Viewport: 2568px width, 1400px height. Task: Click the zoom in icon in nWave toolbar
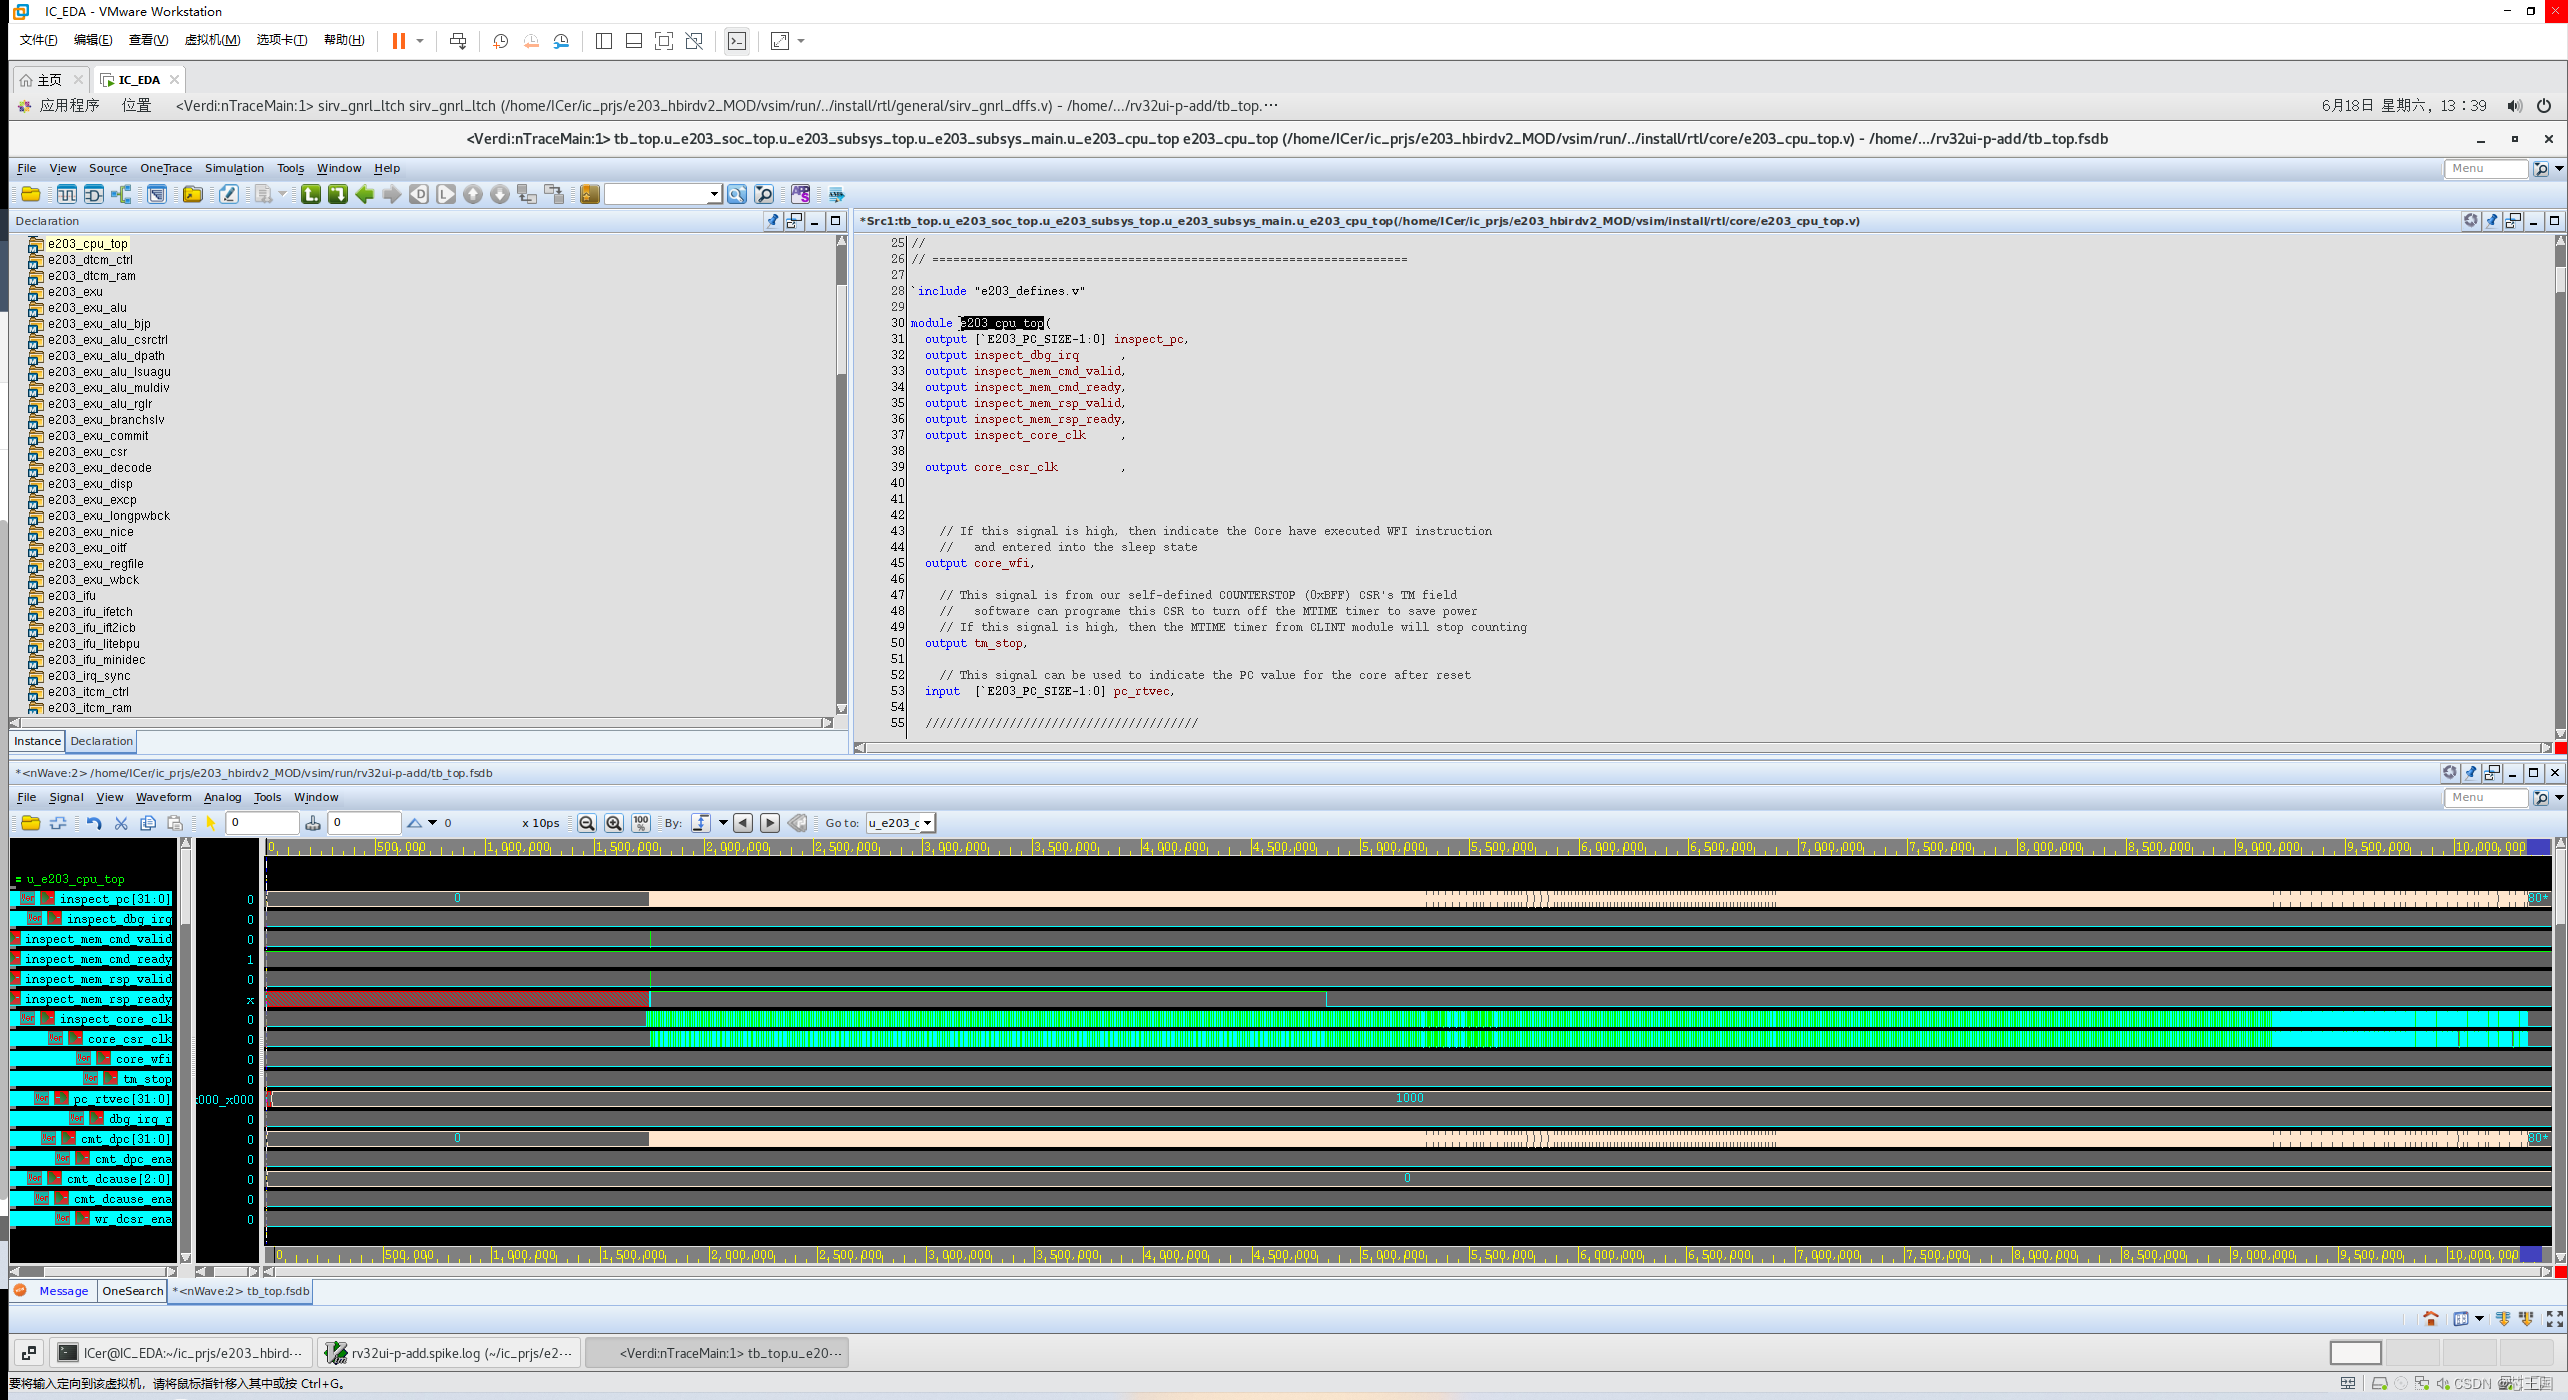pos(614,823)
